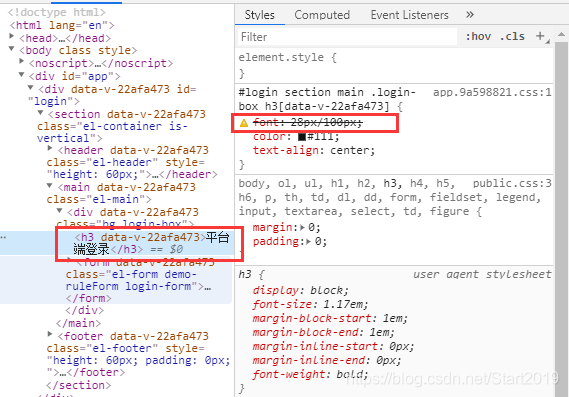This screenshot has width=569, height=397.
Task: Open app.9a598821.css:1 source link
Action: coord(492,92)
